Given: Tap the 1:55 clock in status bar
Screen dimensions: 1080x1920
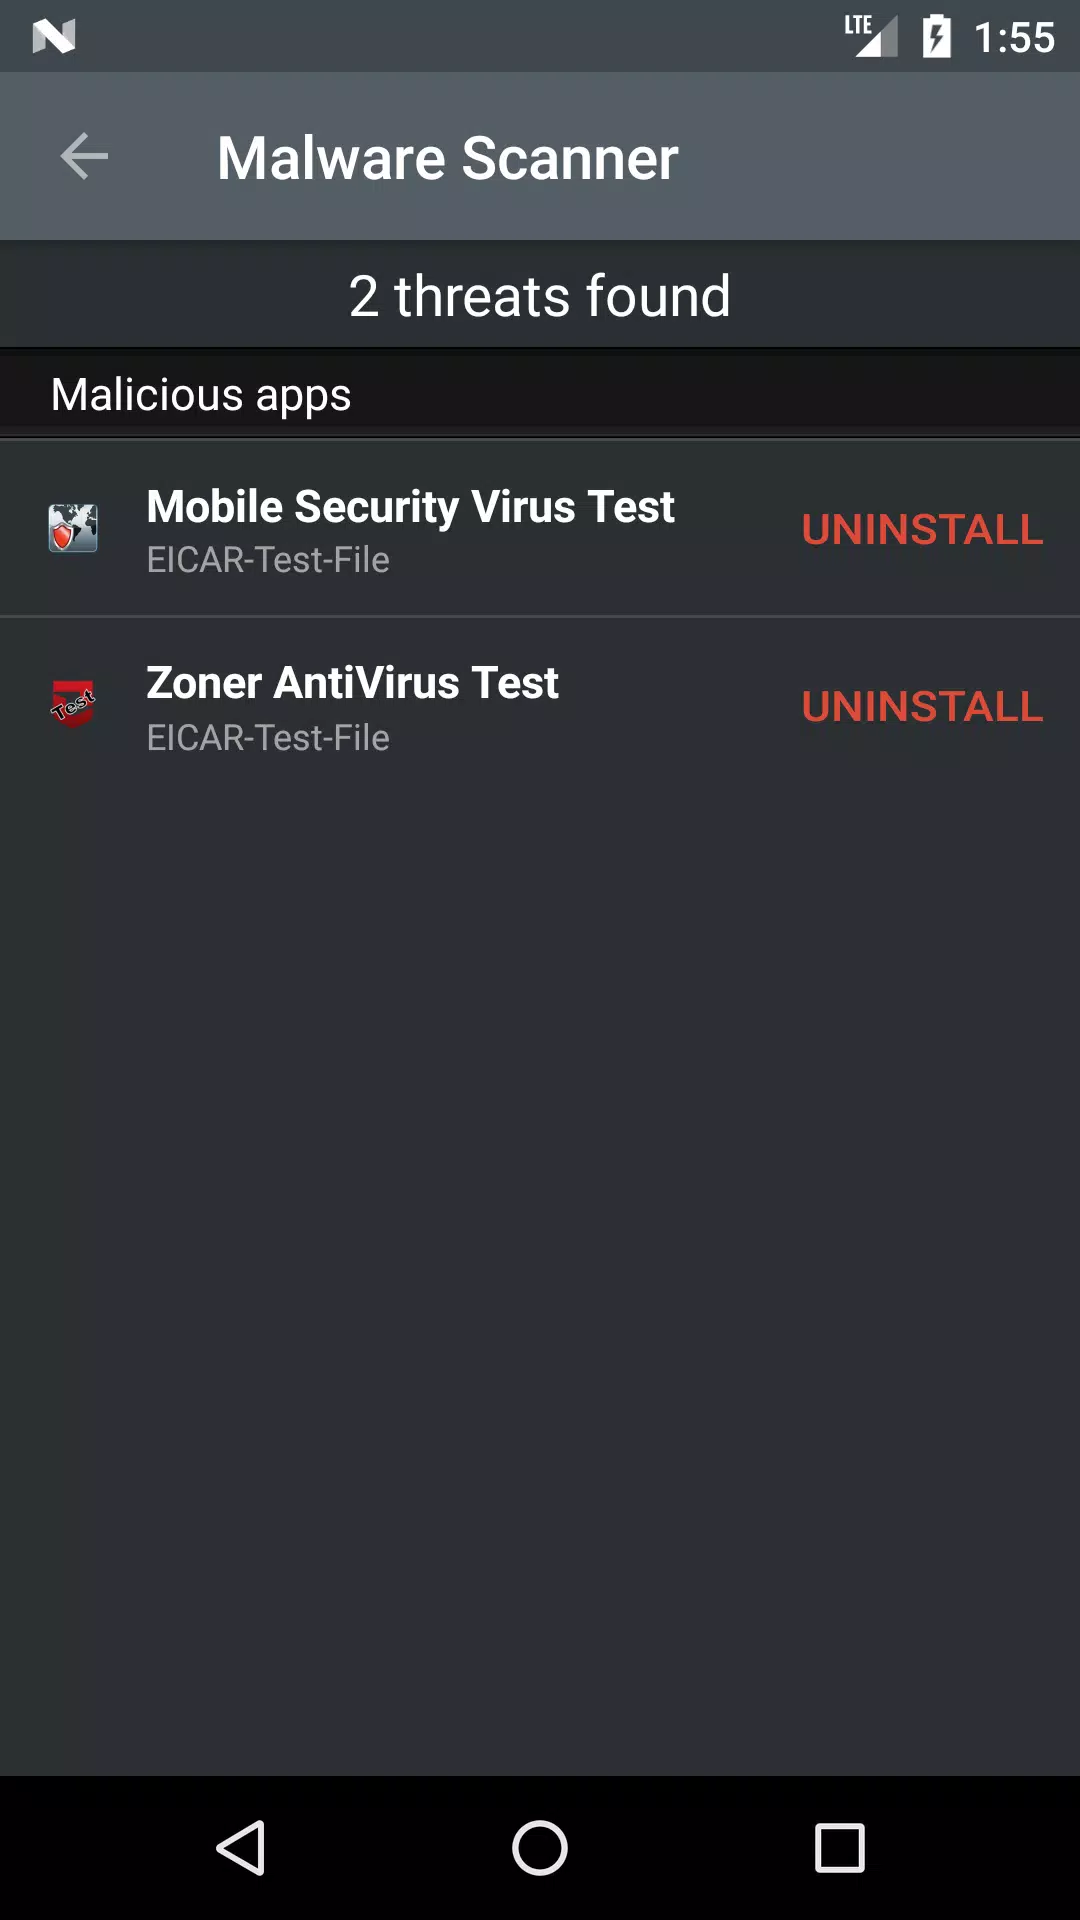Looking at the screenshot, I should pyautogui.click(x=1014, y=38).
